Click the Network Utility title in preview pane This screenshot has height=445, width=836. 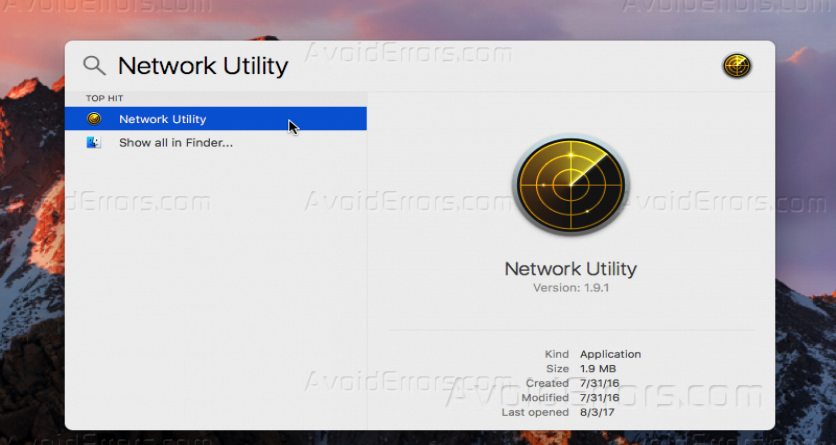point(570,269)
